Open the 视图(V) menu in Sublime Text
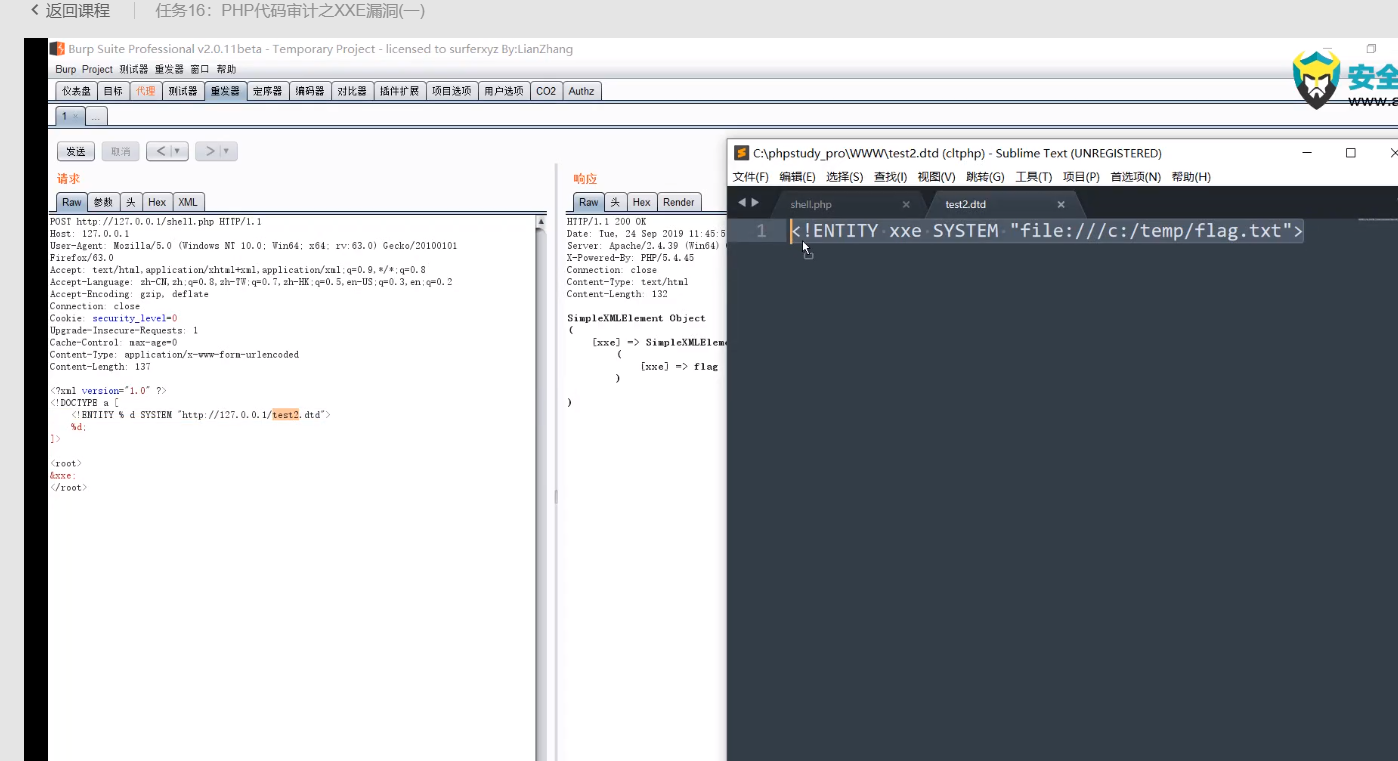 (x=936, y=177)
